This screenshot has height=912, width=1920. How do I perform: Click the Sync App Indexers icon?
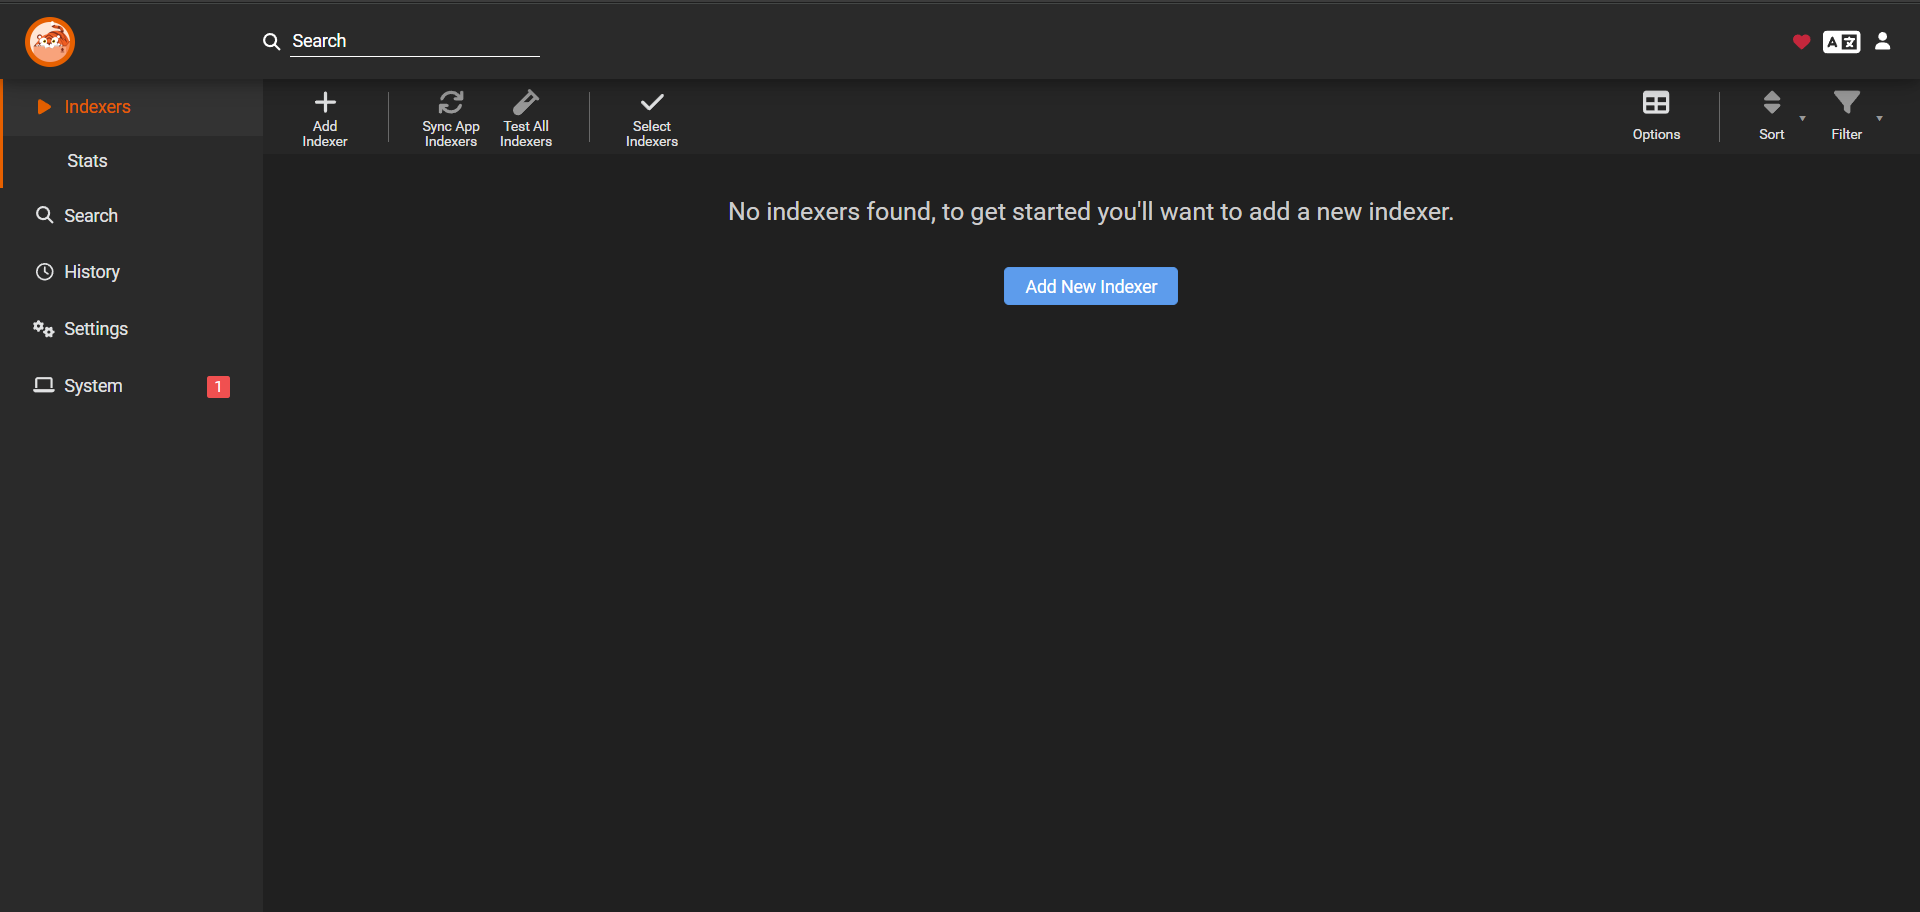[x=451, y=103]
